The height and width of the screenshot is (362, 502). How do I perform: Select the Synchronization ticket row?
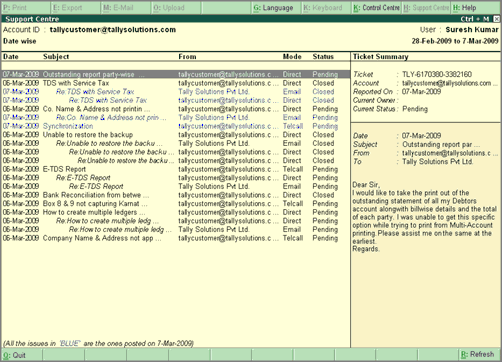176,126
